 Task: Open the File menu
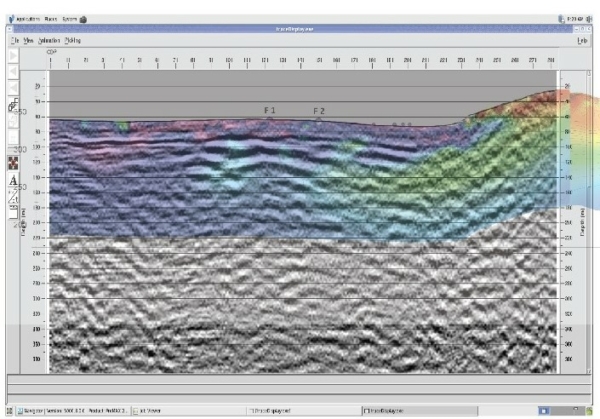point(15,41)
